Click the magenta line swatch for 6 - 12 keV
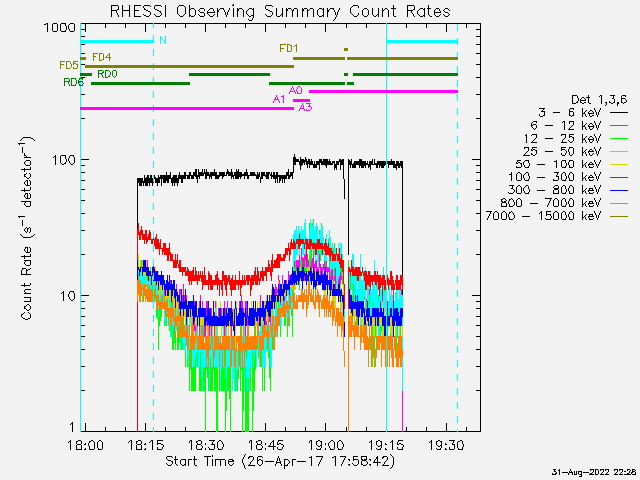Viewport: 640px width, 480px height. click(x=619, y=126)
